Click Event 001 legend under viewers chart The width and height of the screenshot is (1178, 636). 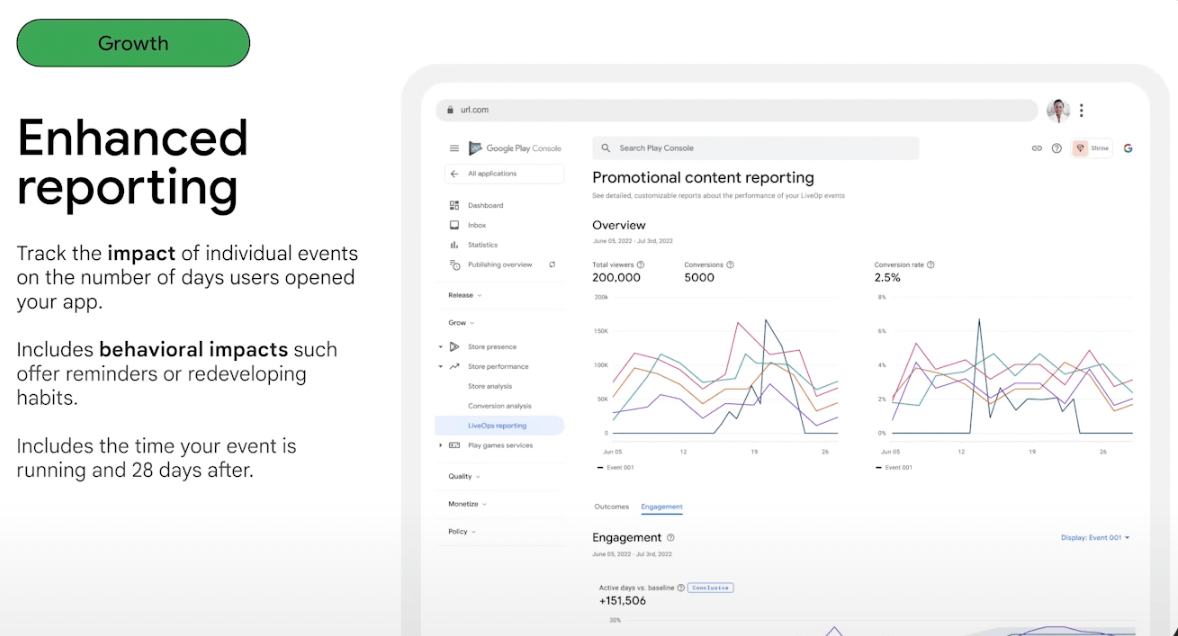coord(615,467)
